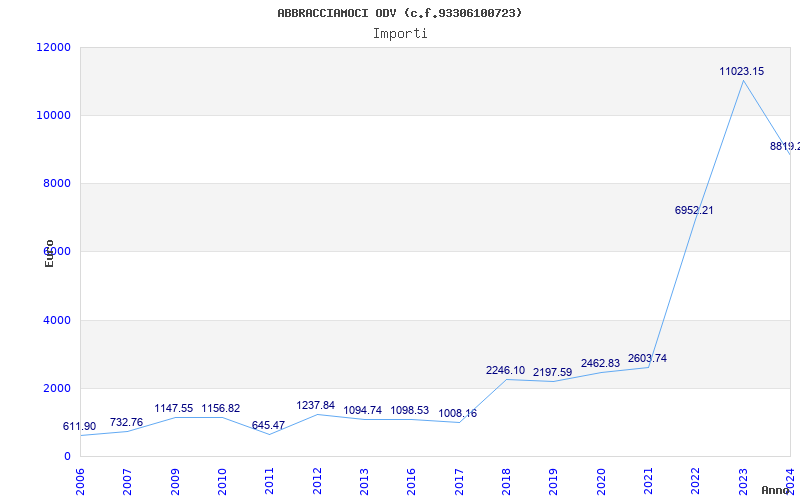Click the 2246.10 value label

point(505,370)
